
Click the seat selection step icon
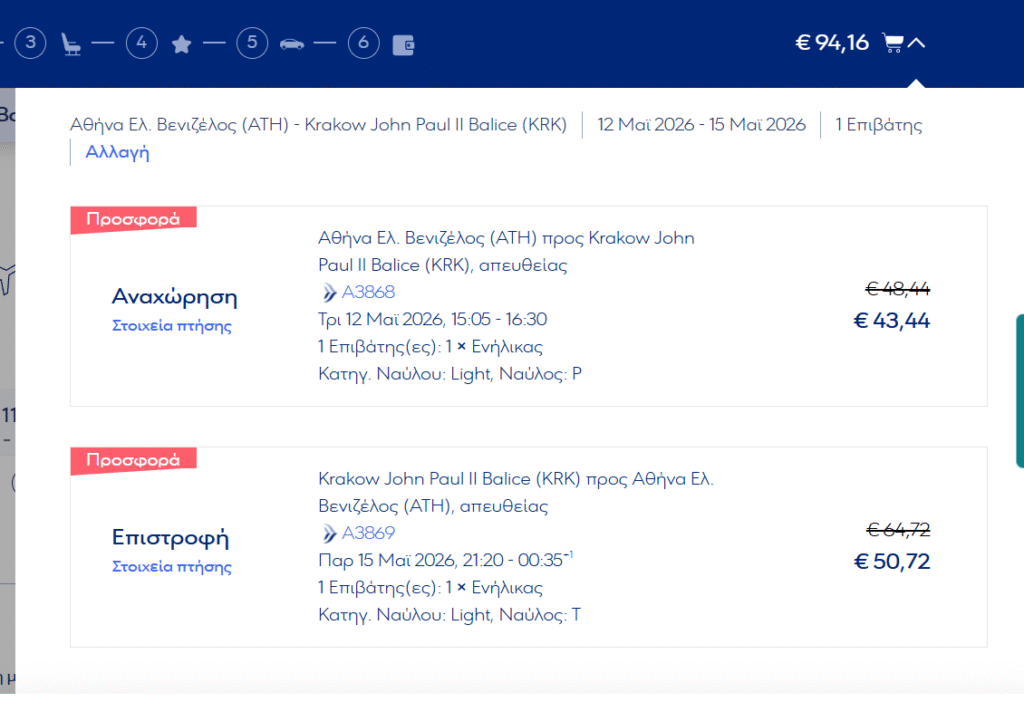pyautogui.click(x=71, y=44)
